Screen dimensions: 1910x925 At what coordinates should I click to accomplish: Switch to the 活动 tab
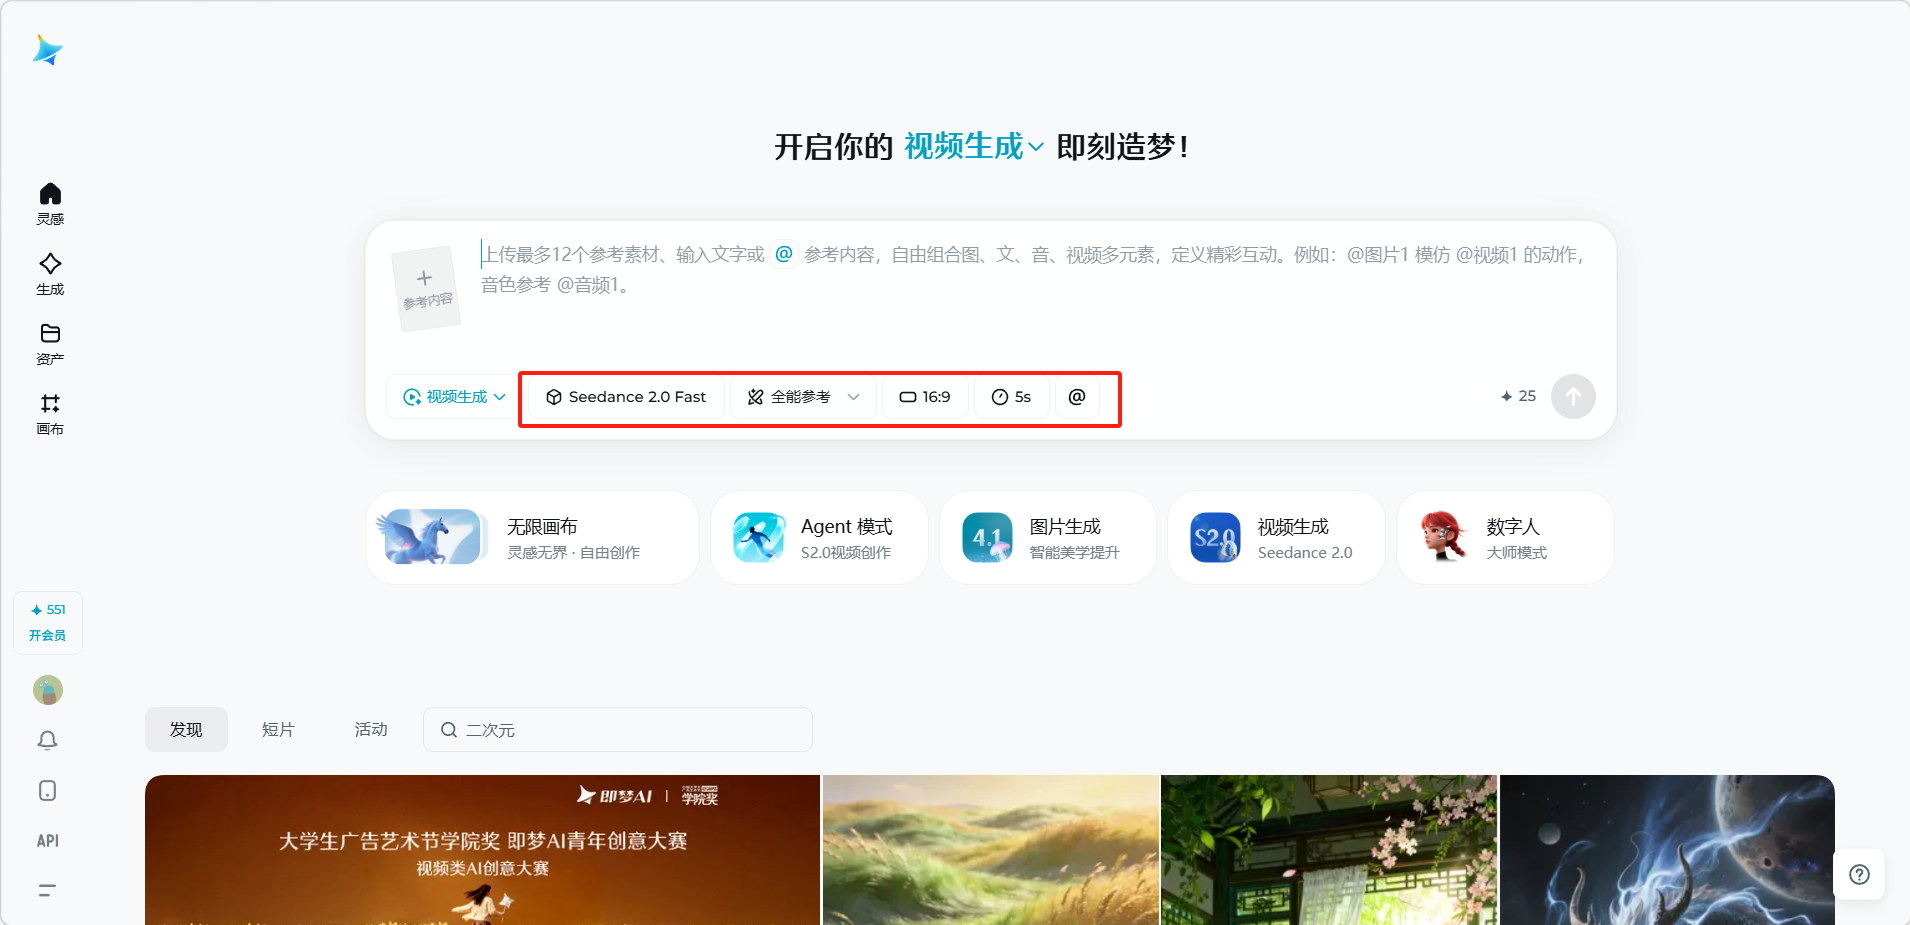(371, 730)
